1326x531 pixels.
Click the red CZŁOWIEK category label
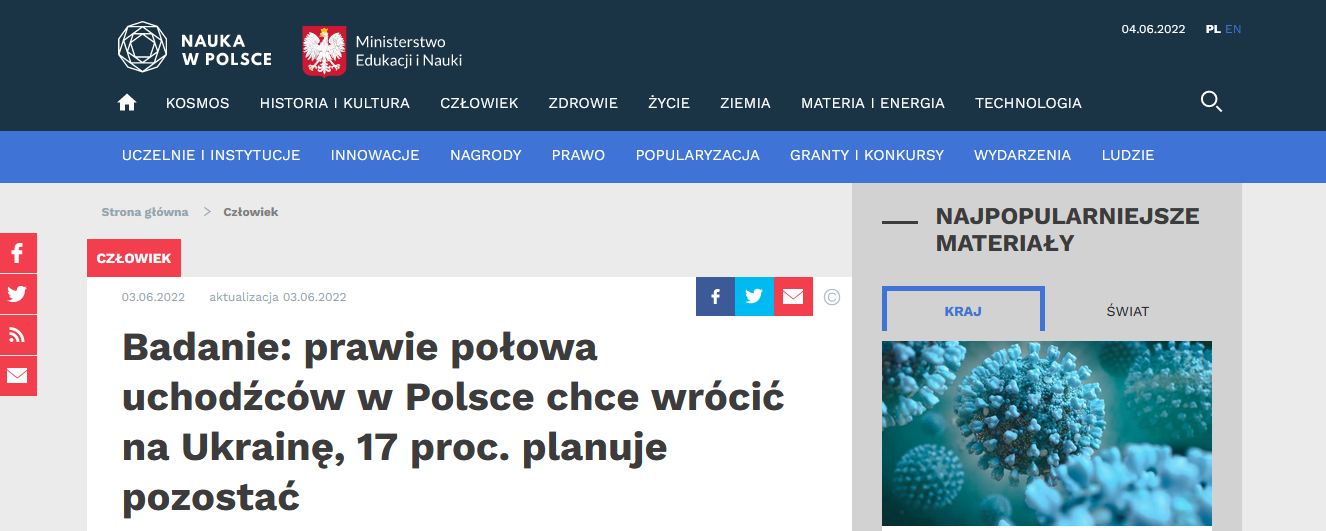pyautogui.click(x=134, y=258)
